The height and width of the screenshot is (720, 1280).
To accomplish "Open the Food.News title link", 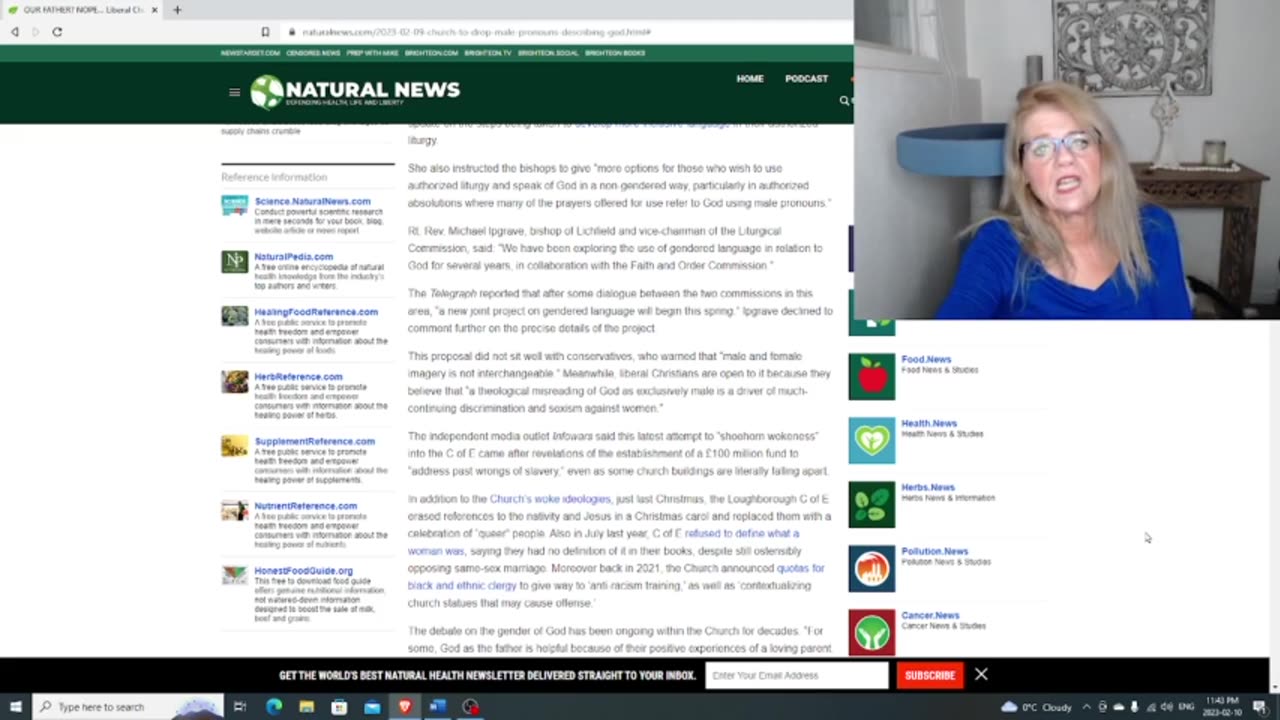I will (926, 359).
